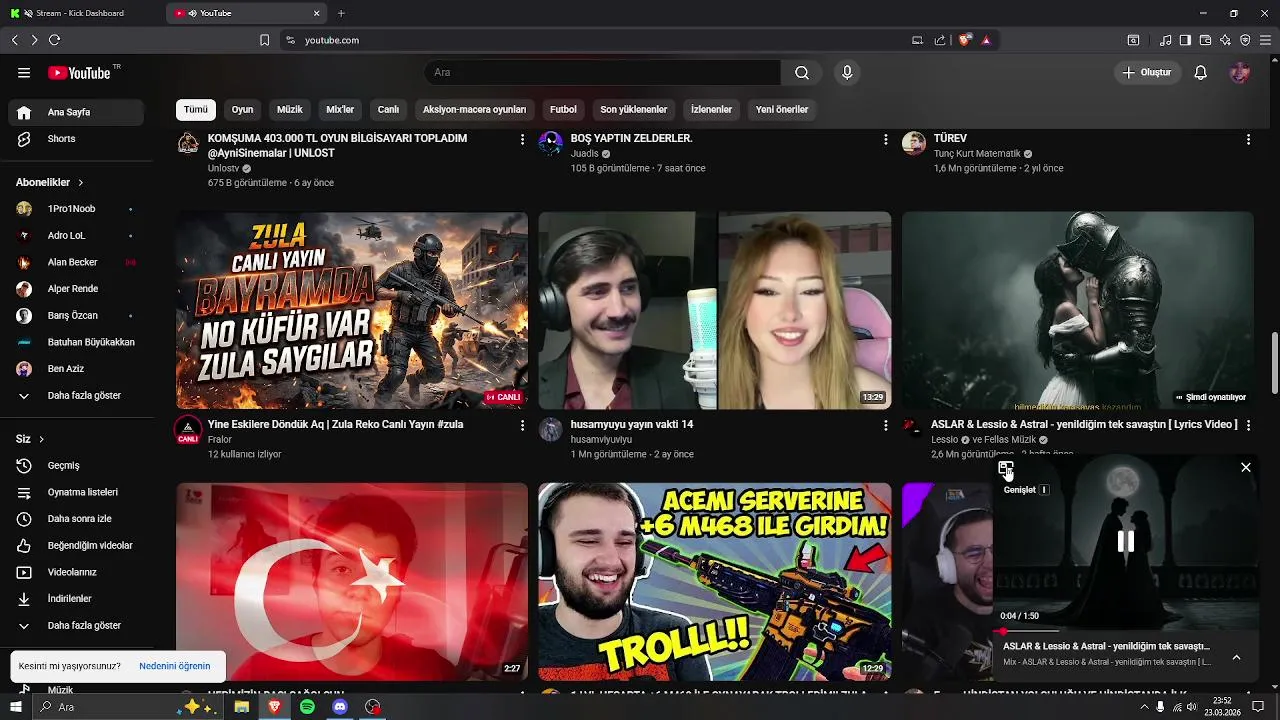Select the Oyun filter chip

[x=243, y=110]
